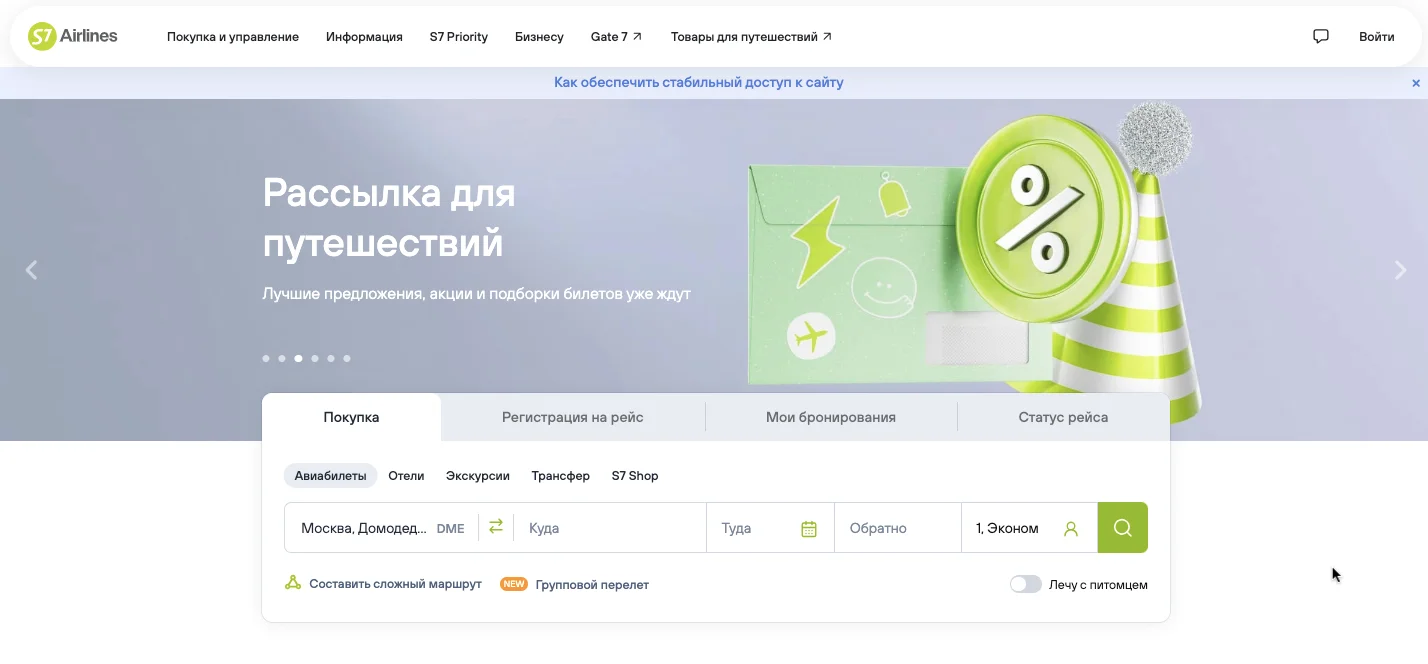This screenshot has width=1428, height=664.
Task: Click the passenger icon next to Эконом
Action: [x=1071, y=529]
